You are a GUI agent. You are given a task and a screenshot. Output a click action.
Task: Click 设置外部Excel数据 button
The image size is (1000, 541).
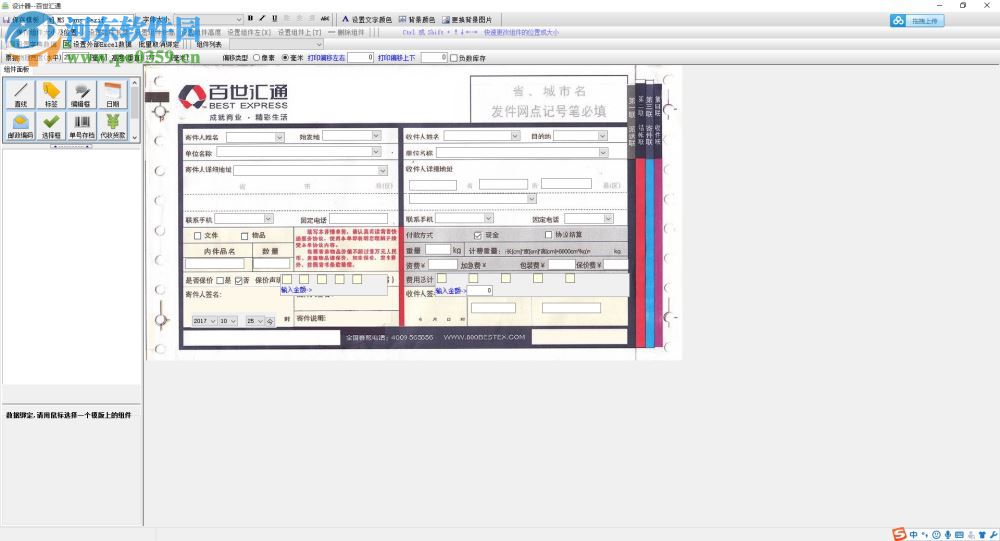[x=98, y=44]
